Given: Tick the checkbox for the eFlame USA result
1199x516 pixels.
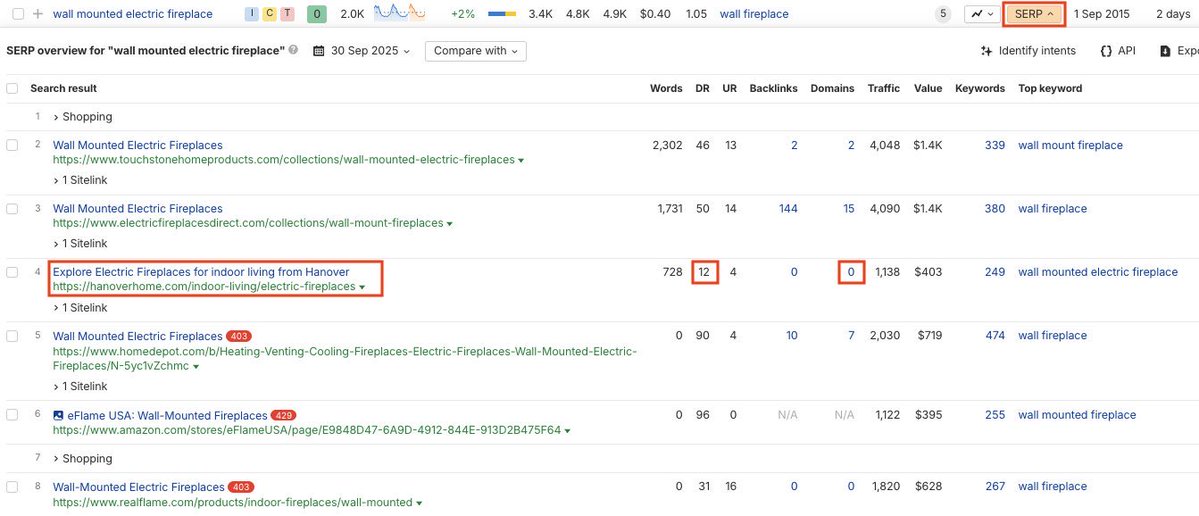Looking at the screenshot, I should [x=12, y=415].
